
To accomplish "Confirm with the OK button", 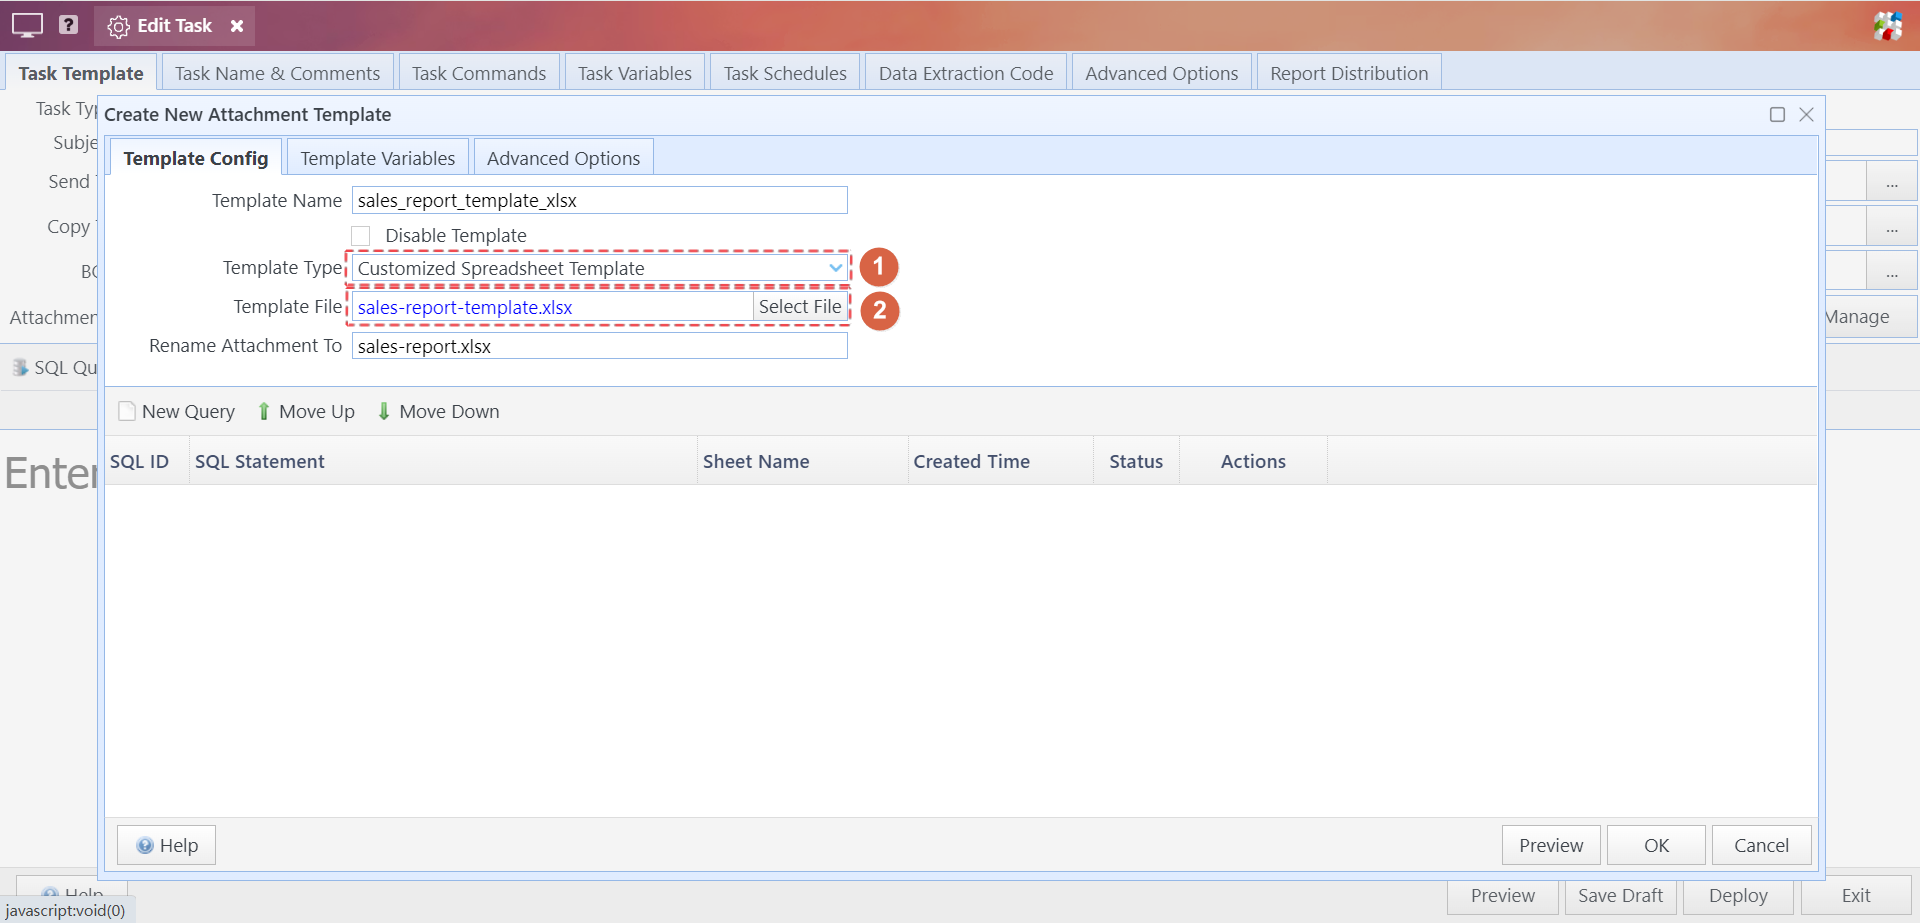I will pos(1656,845).
